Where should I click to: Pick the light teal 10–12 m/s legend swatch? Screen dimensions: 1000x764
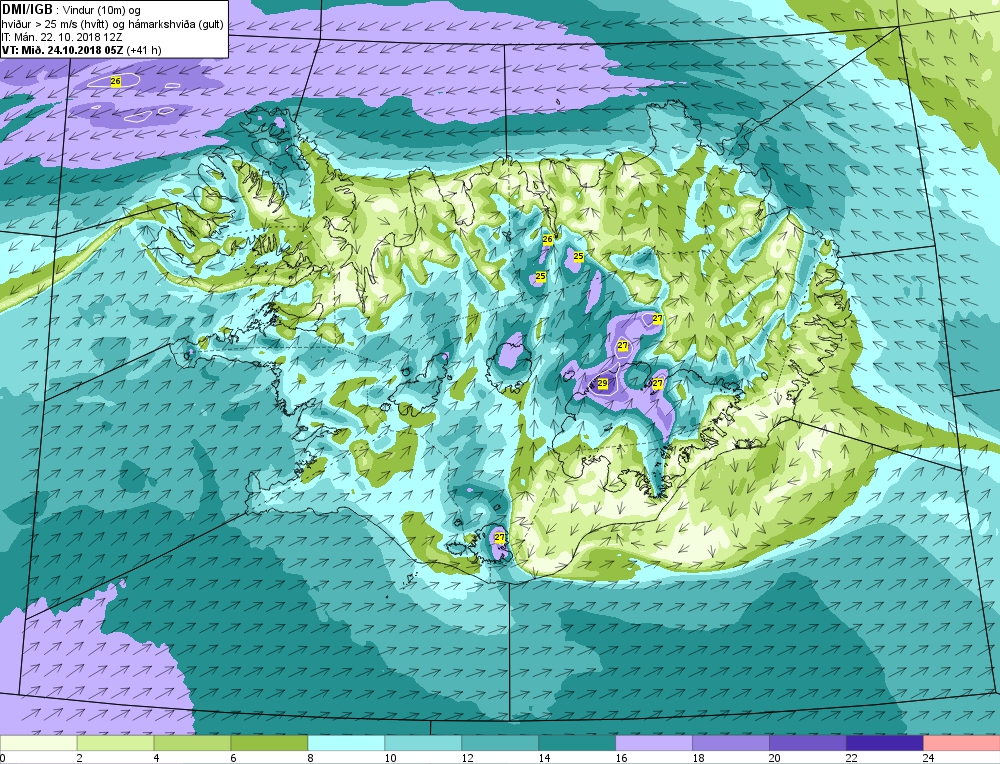pos(423,743)
